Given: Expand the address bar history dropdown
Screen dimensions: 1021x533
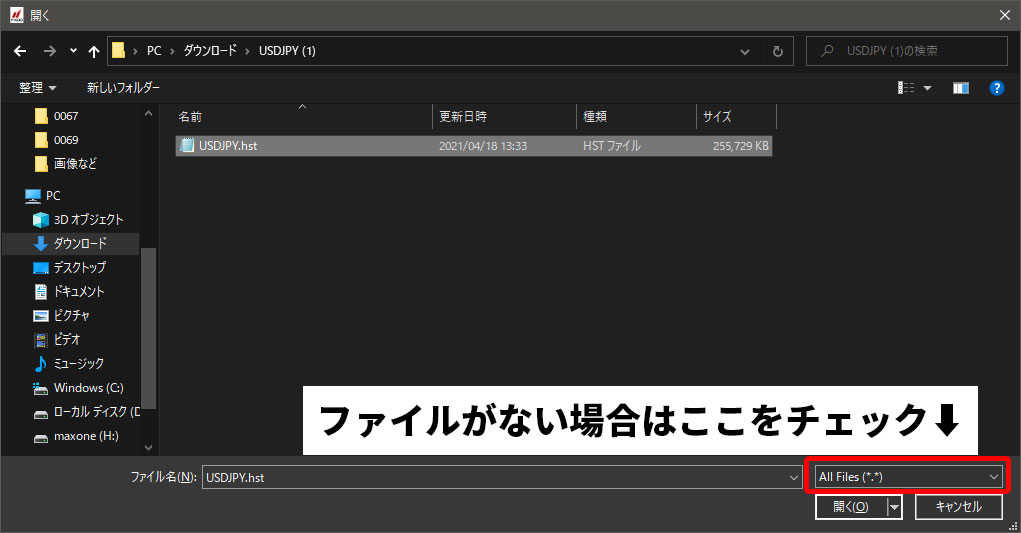Looking at the screenshot, I should coord(745,51).
